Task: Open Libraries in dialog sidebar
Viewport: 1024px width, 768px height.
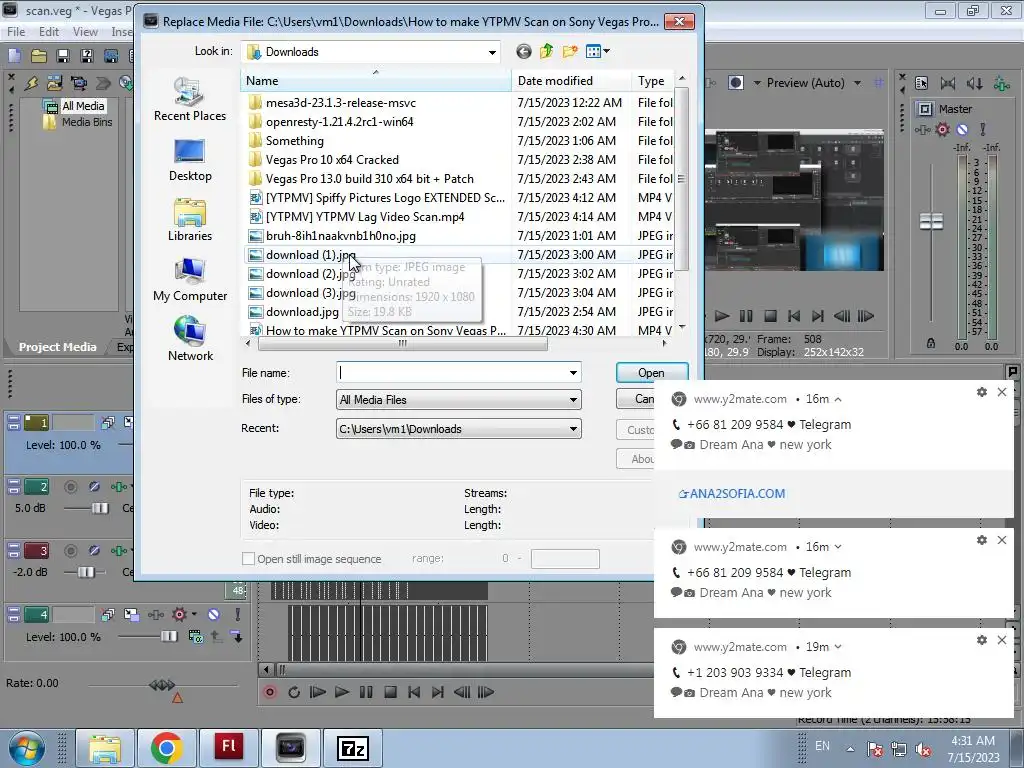Action: (190, 221)
